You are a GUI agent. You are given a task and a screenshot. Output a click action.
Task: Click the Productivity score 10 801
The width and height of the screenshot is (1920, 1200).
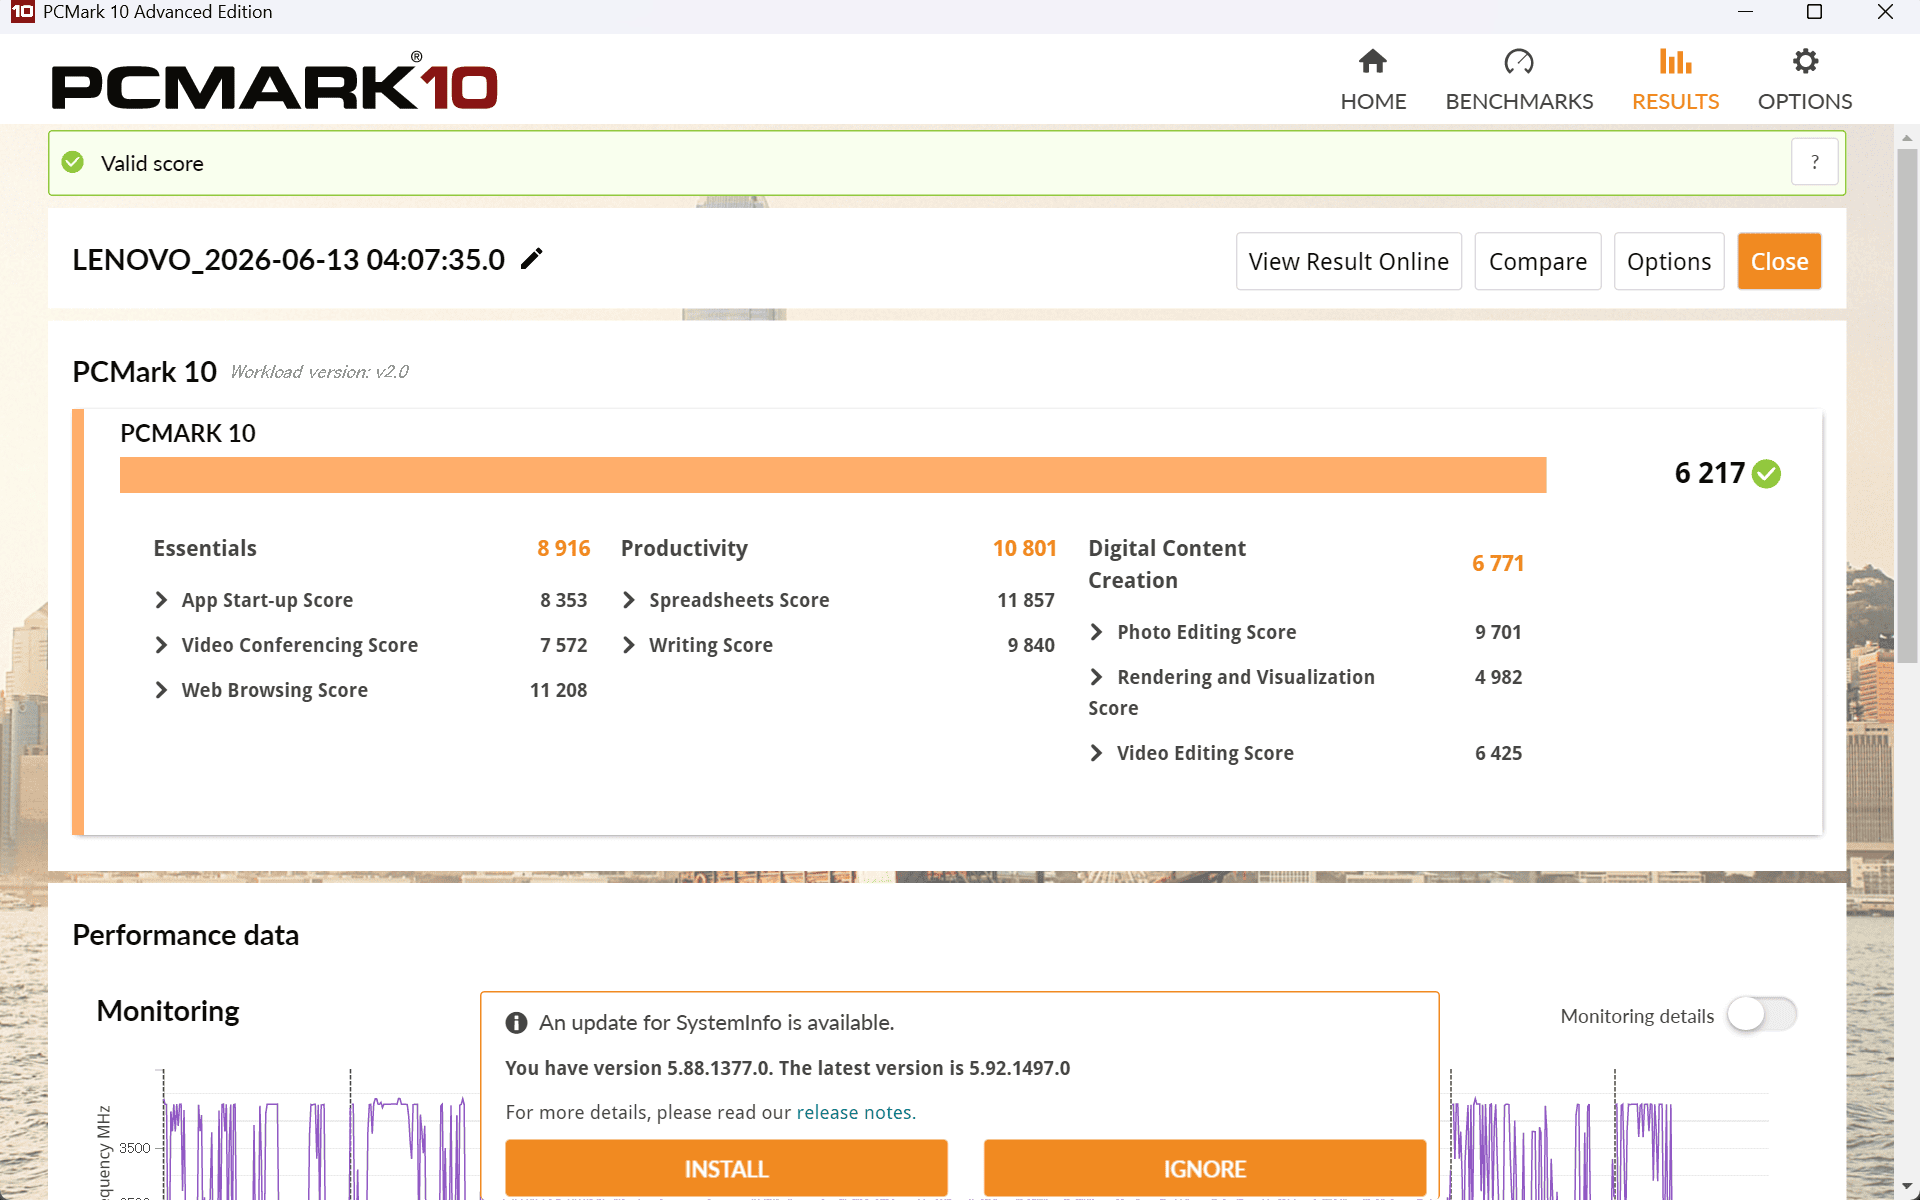point(1025,548)
